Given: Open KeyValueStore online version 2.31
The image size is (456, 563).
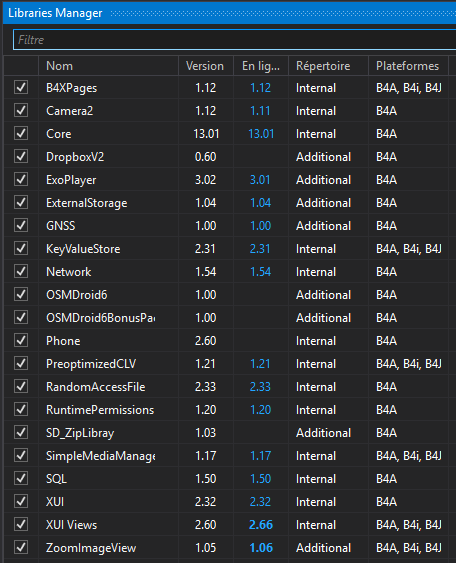Looking at the screenshot, I should click(x=260, y=248).
